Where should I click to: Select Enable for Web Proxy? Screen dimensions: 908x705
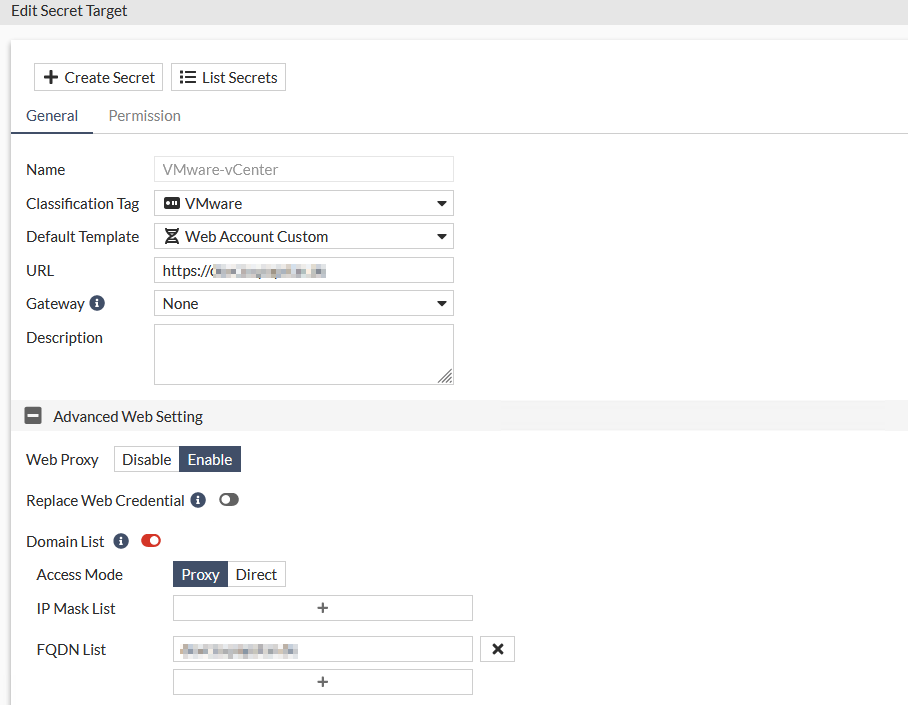(210, 460)
